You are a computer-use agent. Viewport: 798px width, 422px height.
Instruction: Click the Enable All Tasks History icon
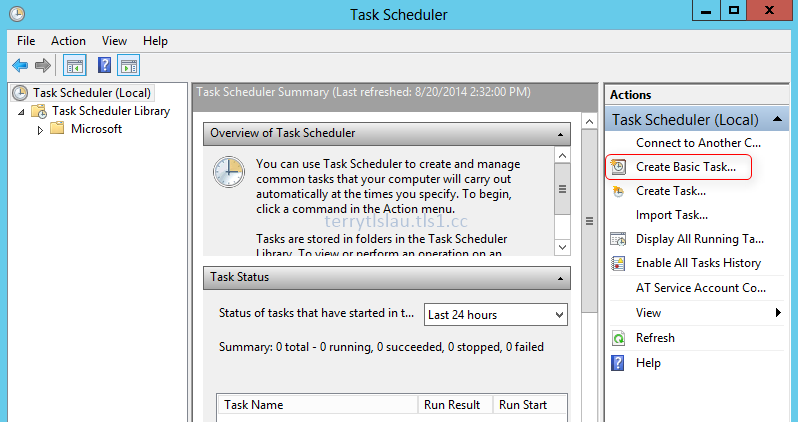click(618, 263)
